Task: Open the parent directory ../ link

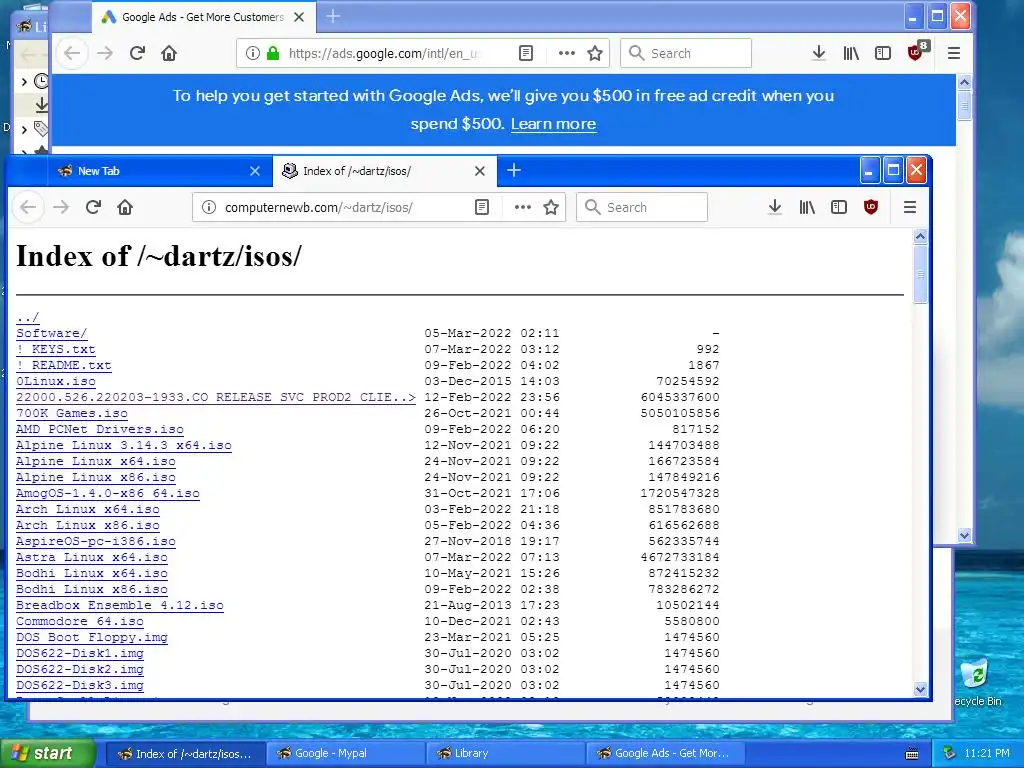Action: coord(27,317)
